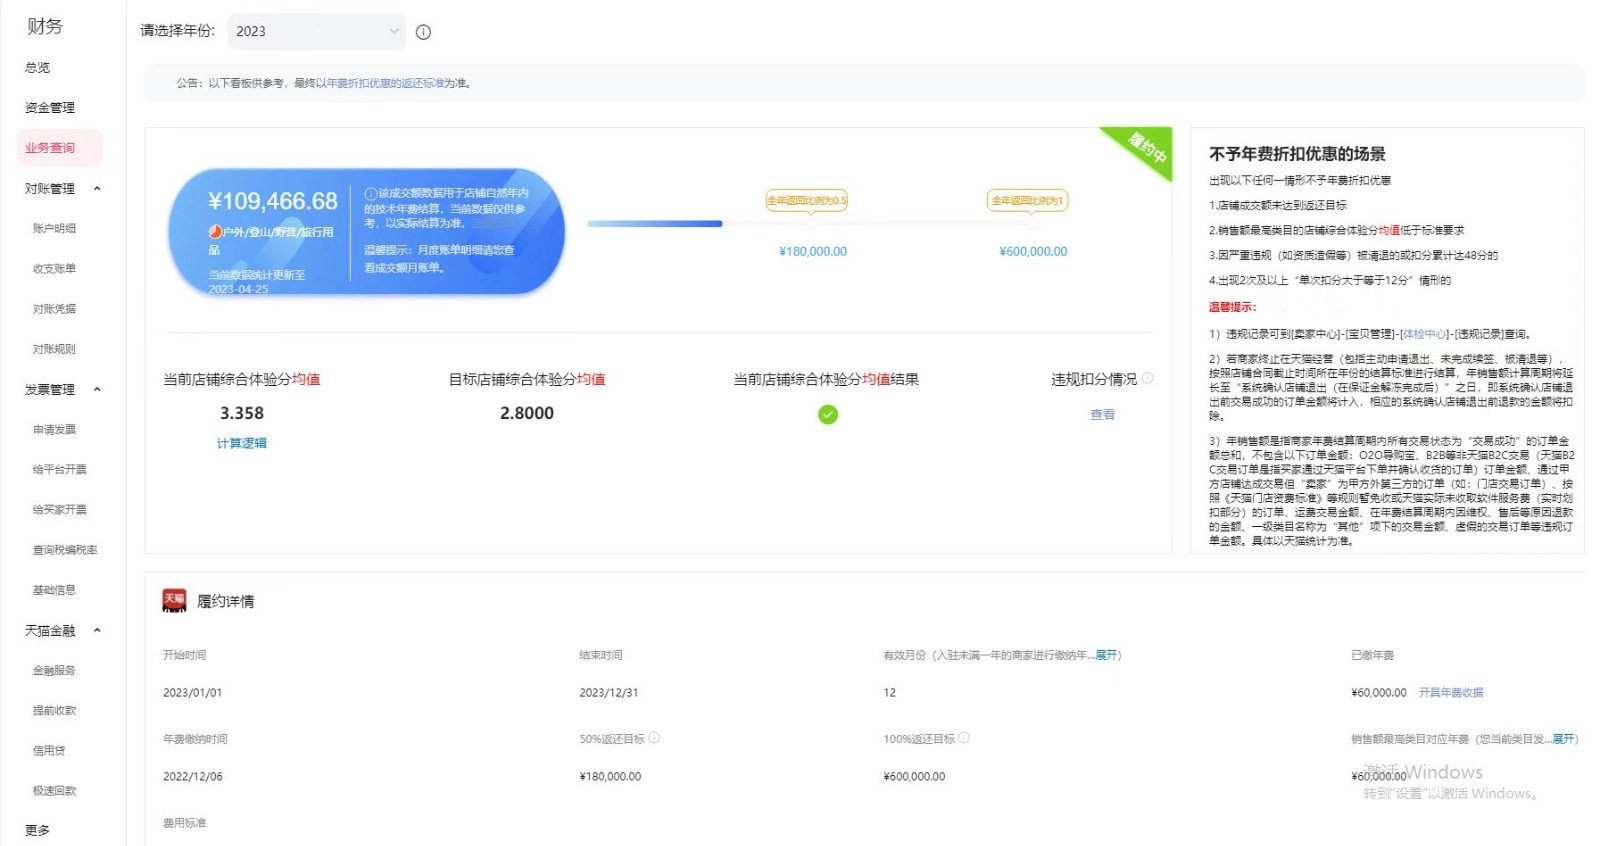The image size is (1600, 846).
Task: Click the info icon in the sales amount card
Action: pos(370,193)
